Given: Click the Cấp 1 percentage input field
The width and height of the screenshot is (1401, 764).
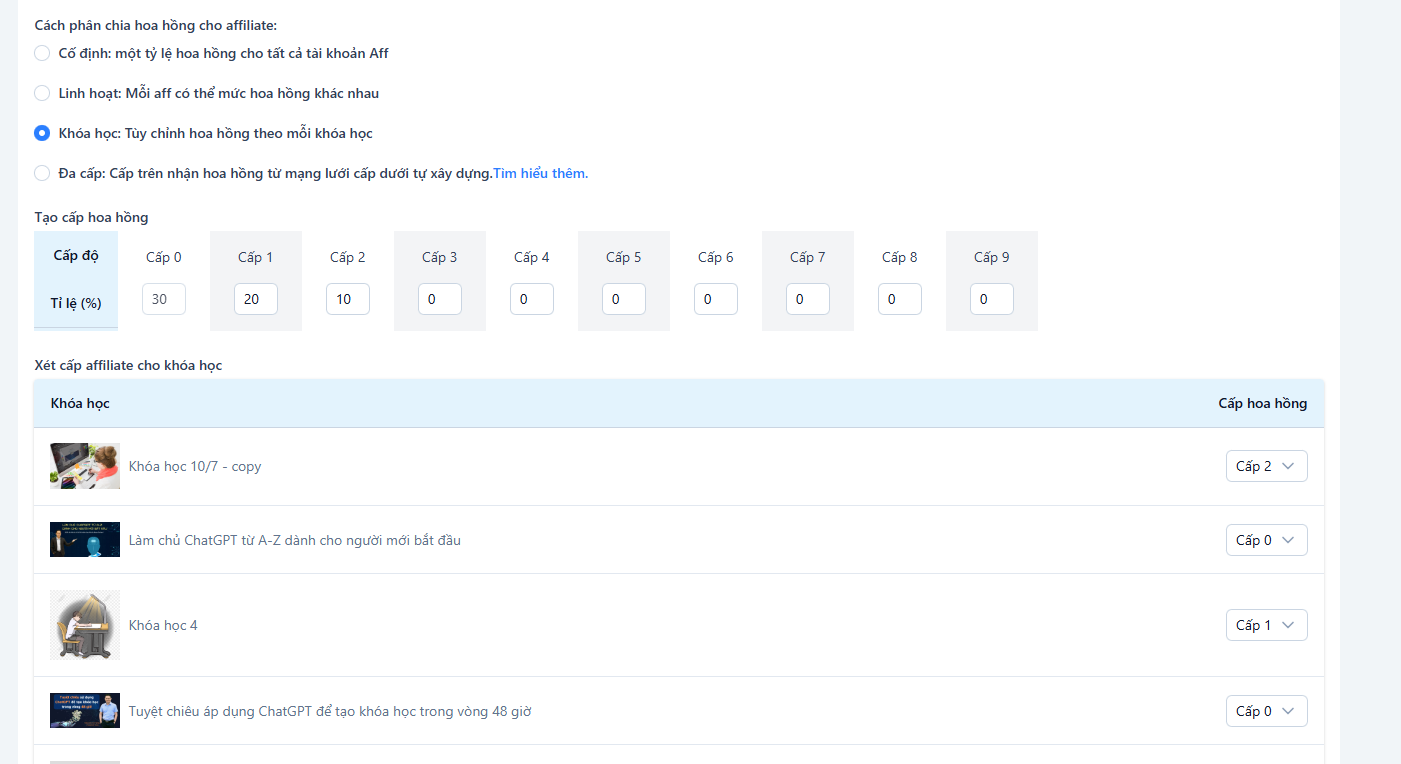Looking at the screenshot, I should (256, 299).
